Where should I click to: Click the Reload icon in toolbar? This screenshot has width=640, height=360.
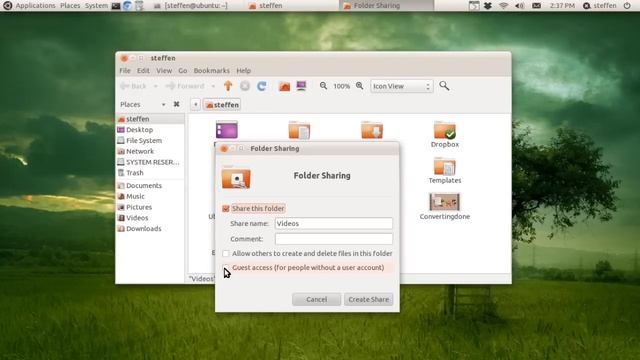point(262,86)
